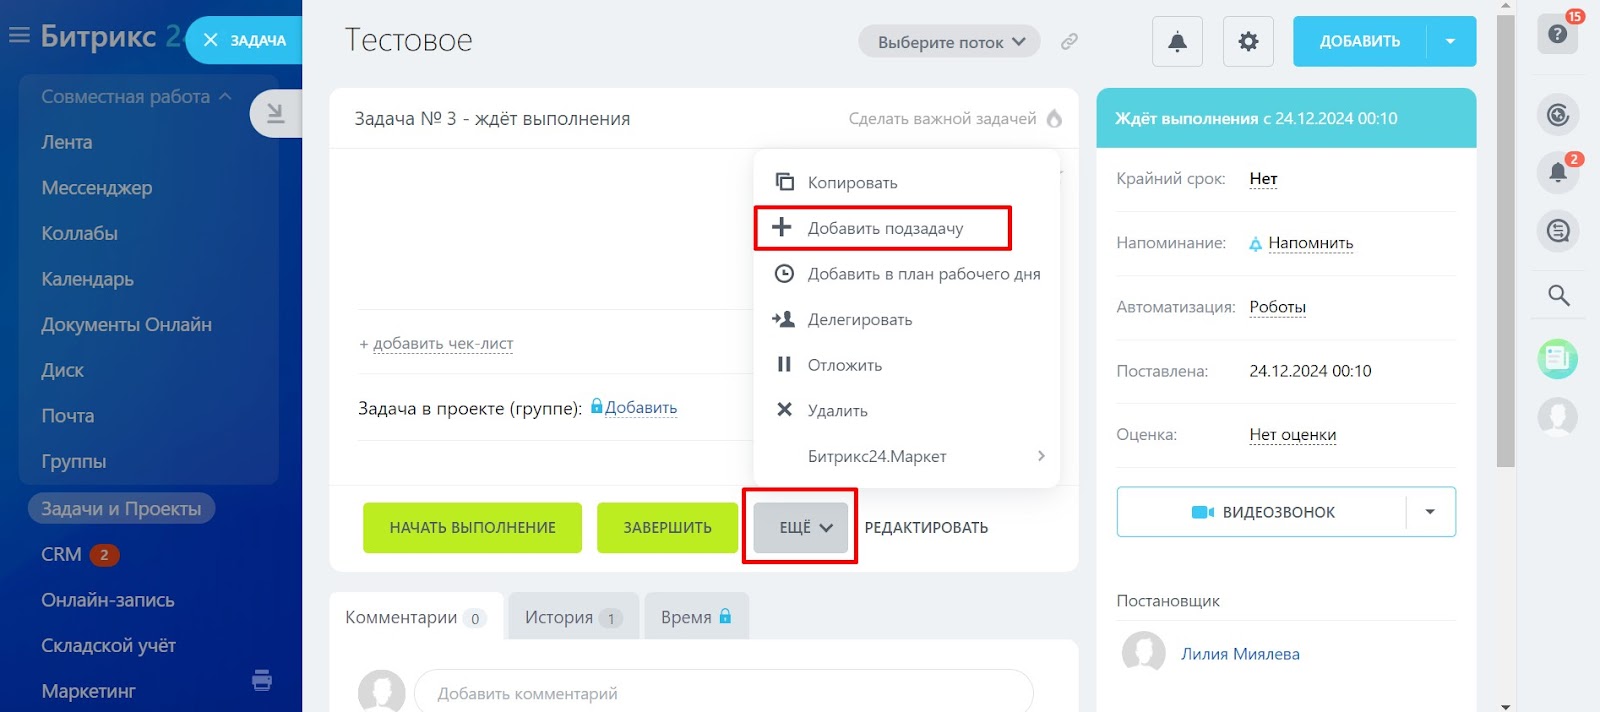Click the notification bell icon in header
1600x712 pixels.
click(x=1177, y=42)
